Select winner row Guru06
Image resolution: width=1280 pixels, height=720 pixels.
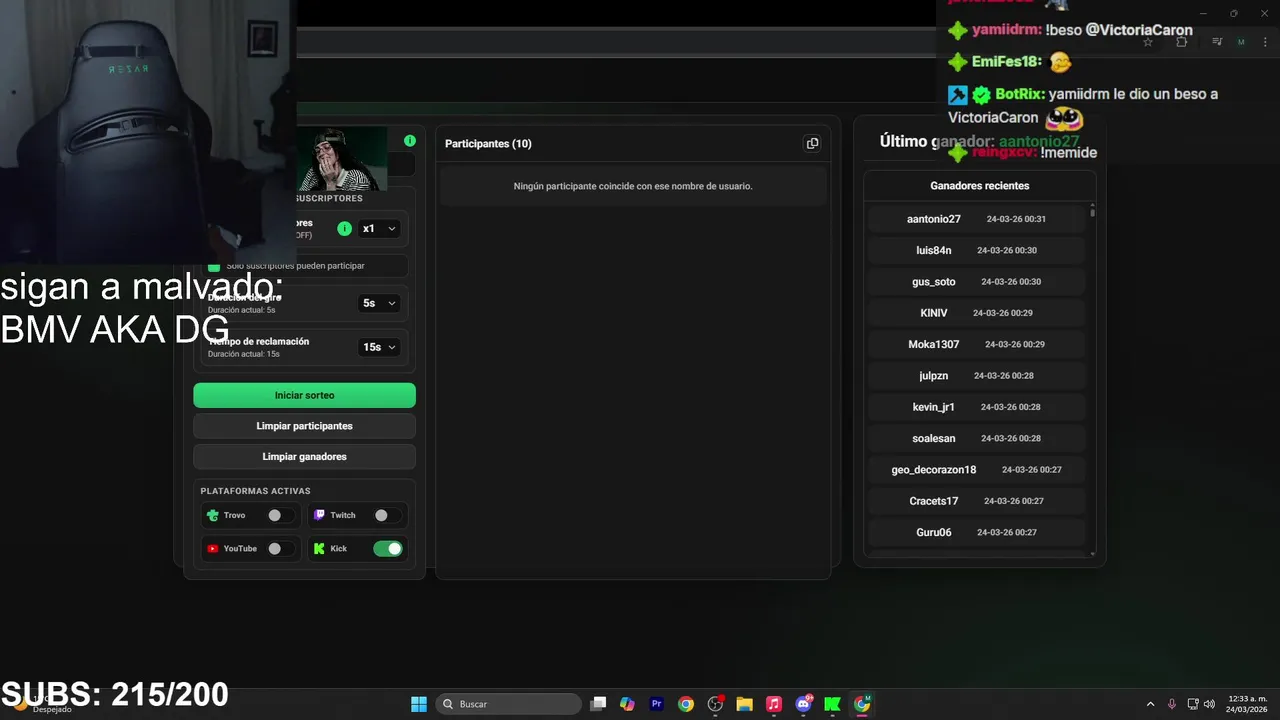[x=976, y=532]
